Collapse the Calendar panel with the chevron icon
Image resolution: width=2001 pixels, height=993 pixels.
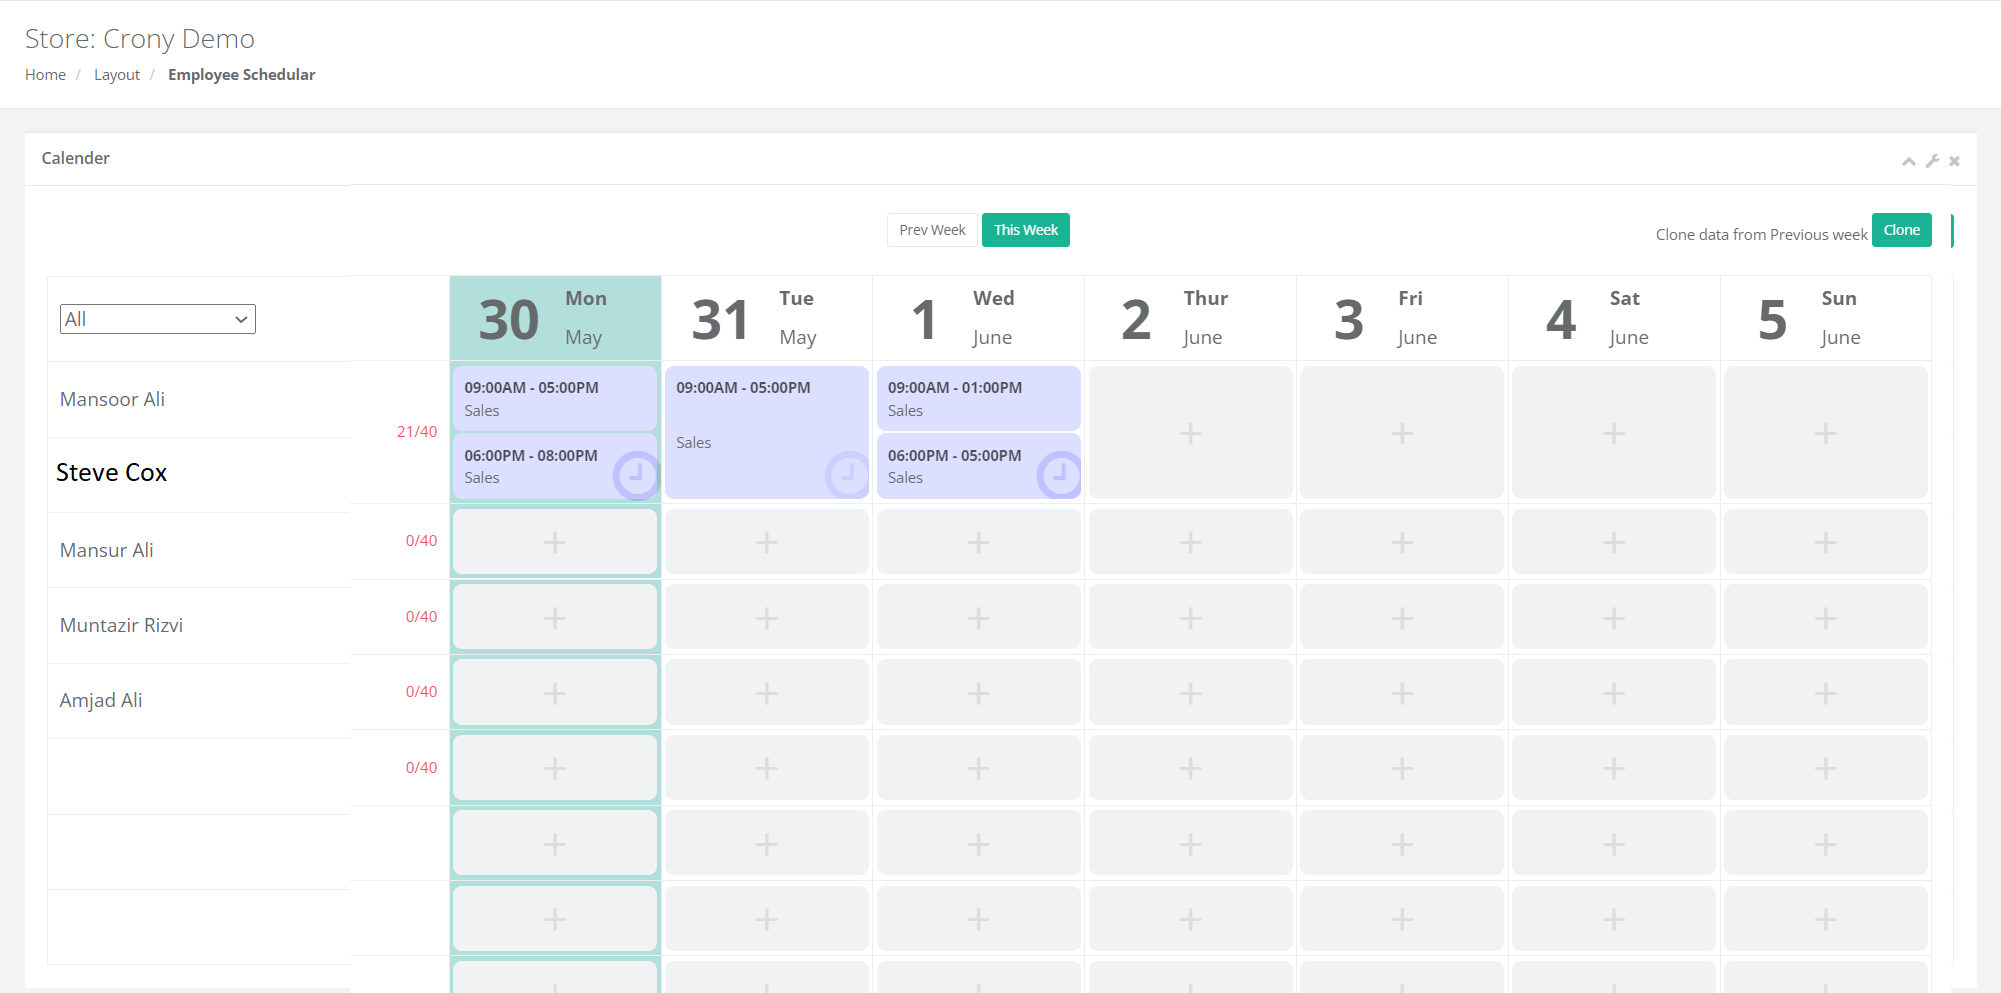click(1909, 160)
